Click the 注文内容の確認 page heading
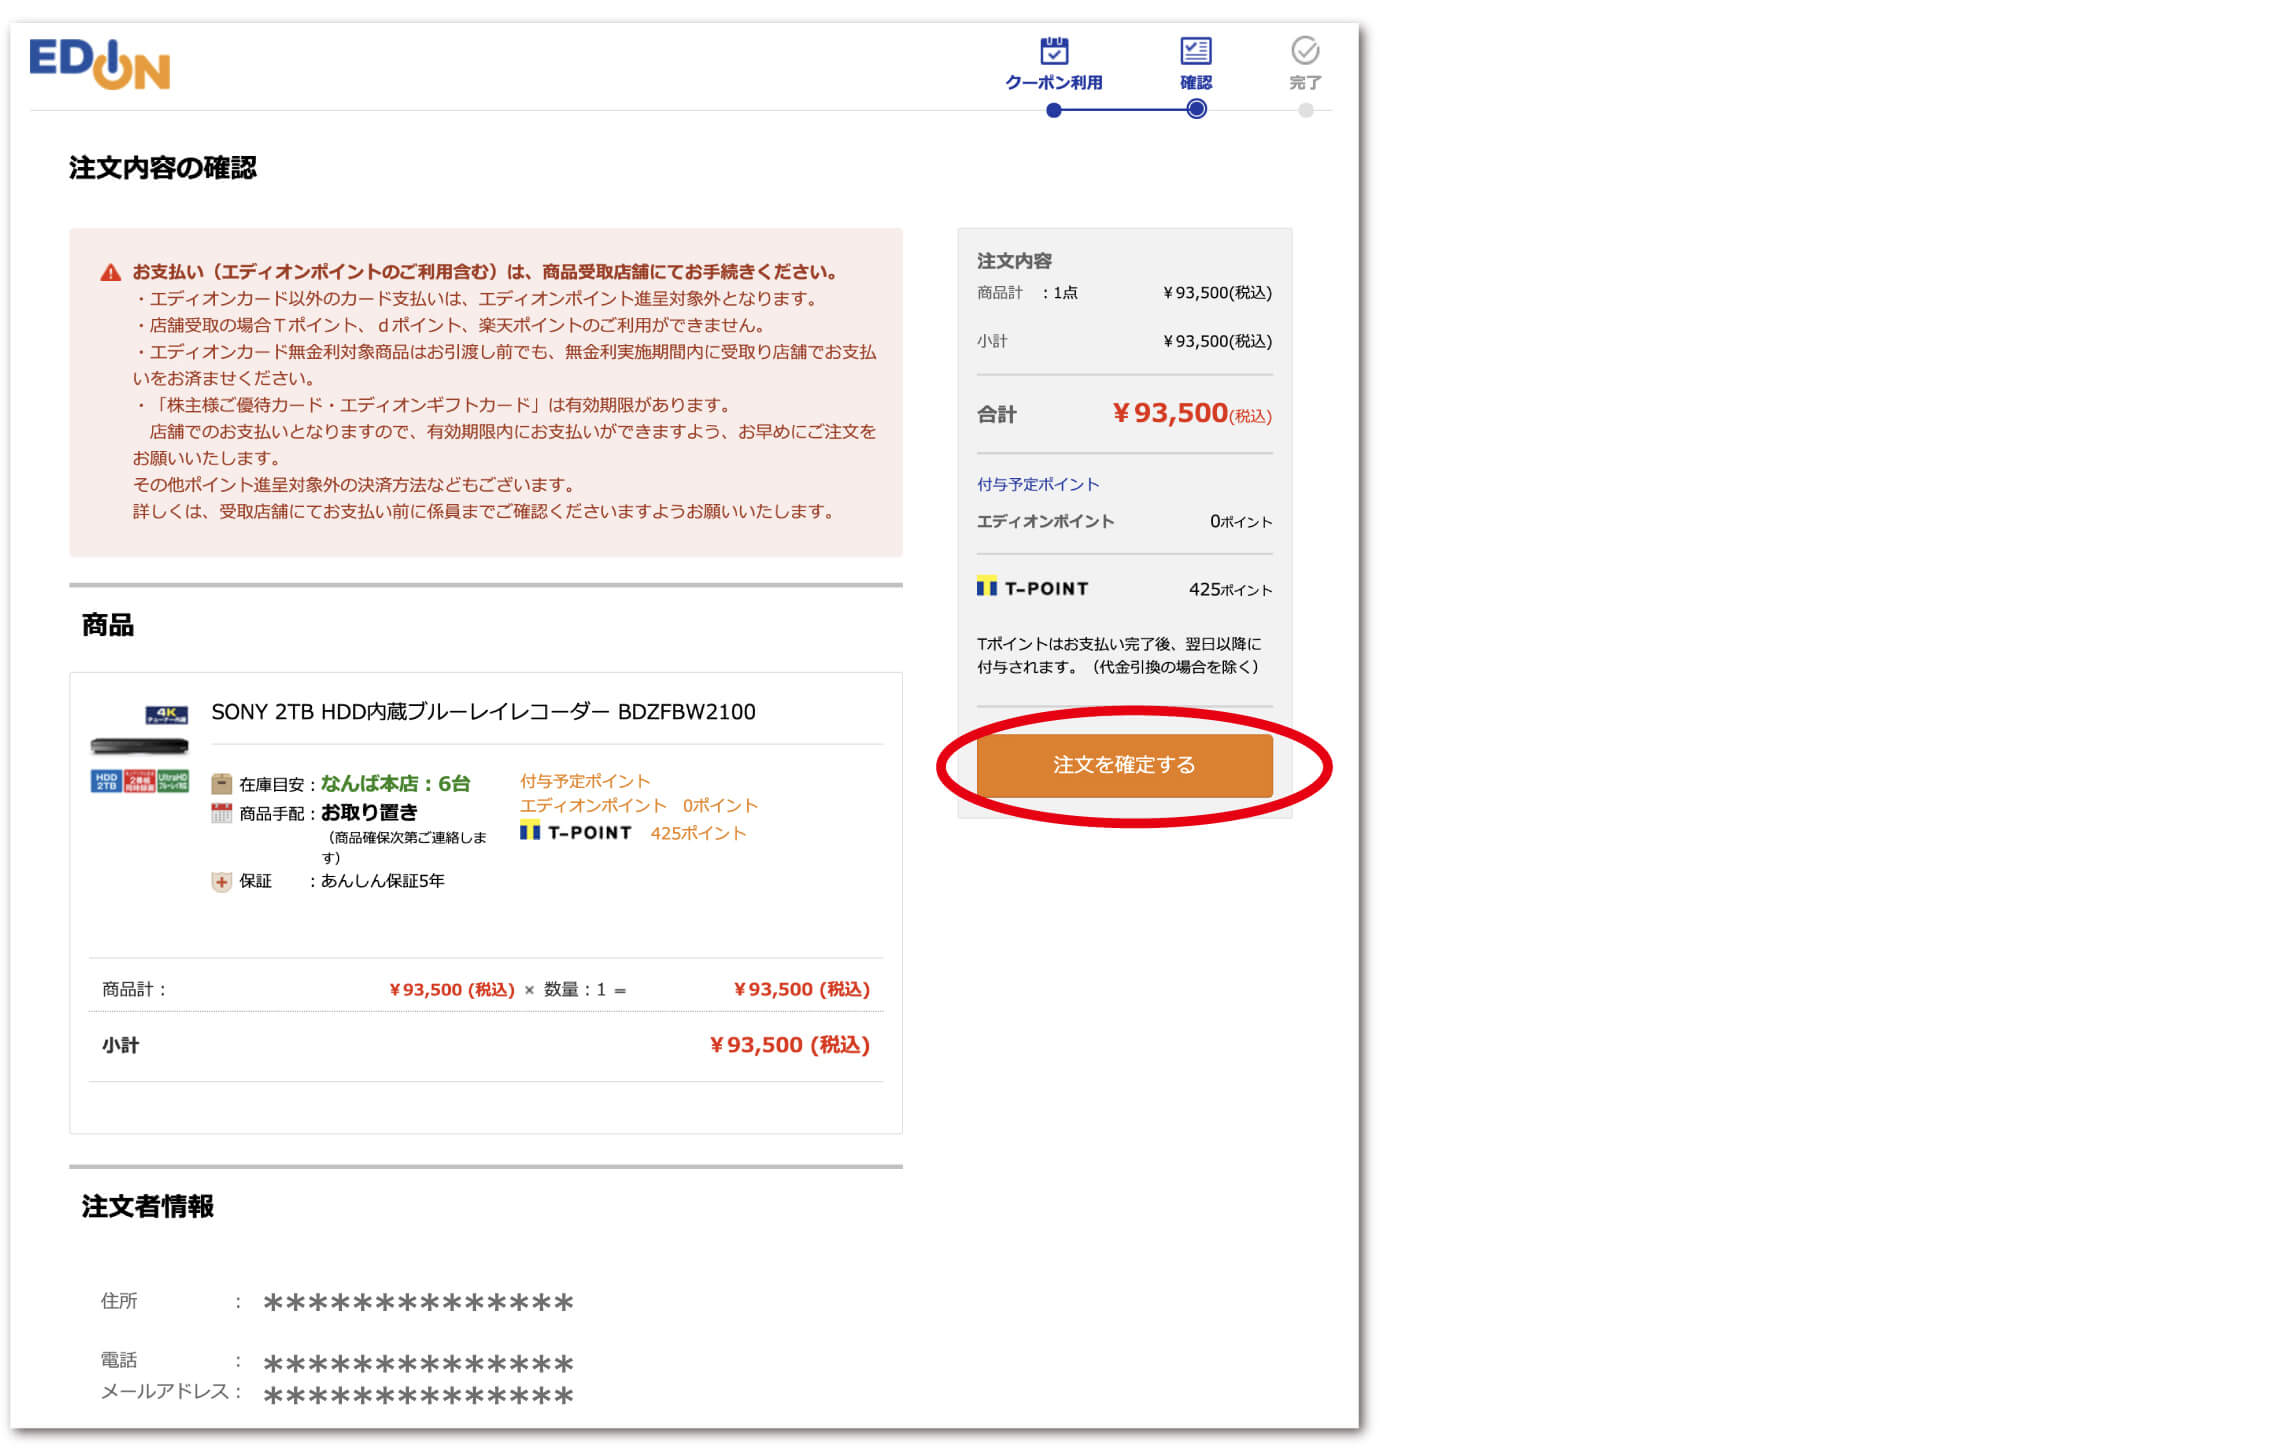2274x1450 pixels. point(162,168)
